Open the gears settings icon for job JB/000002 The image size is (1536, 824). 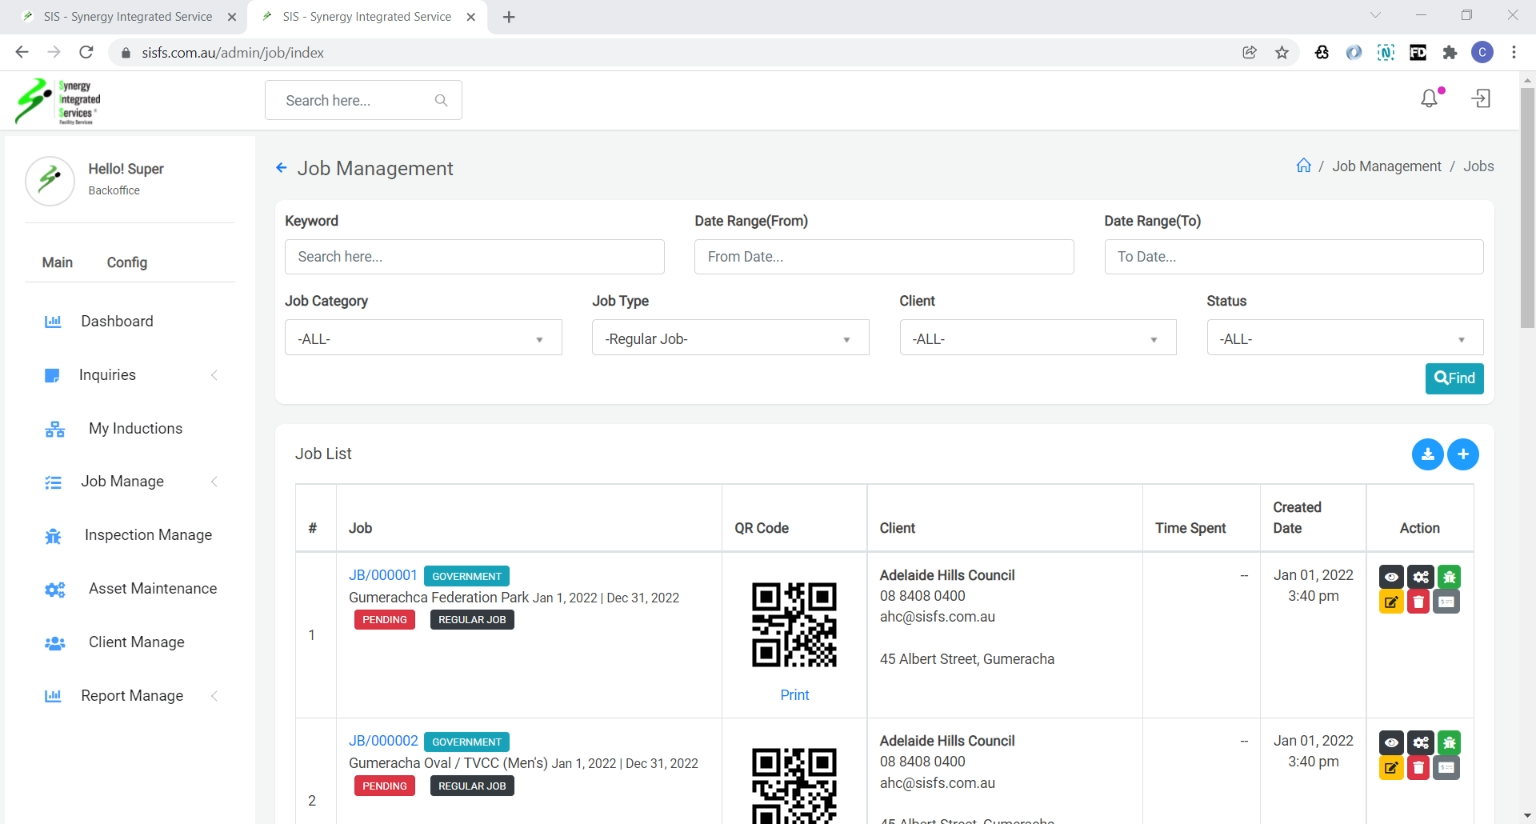click(x=1420, y=743)
